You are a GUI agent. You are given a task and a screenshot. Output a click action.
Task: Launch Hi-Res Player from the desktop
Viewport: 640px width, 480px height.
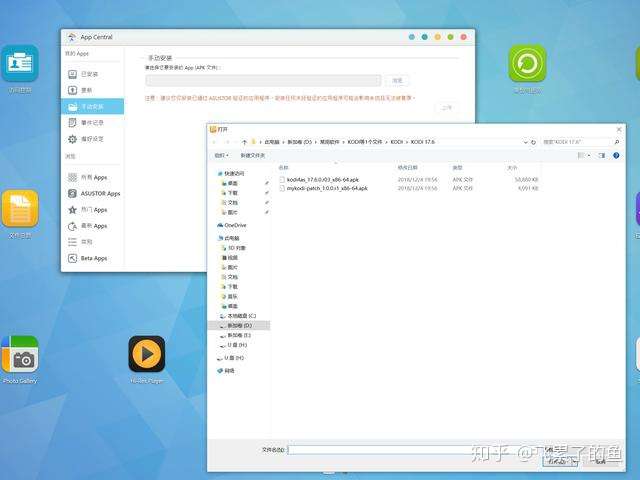(147, 354)
